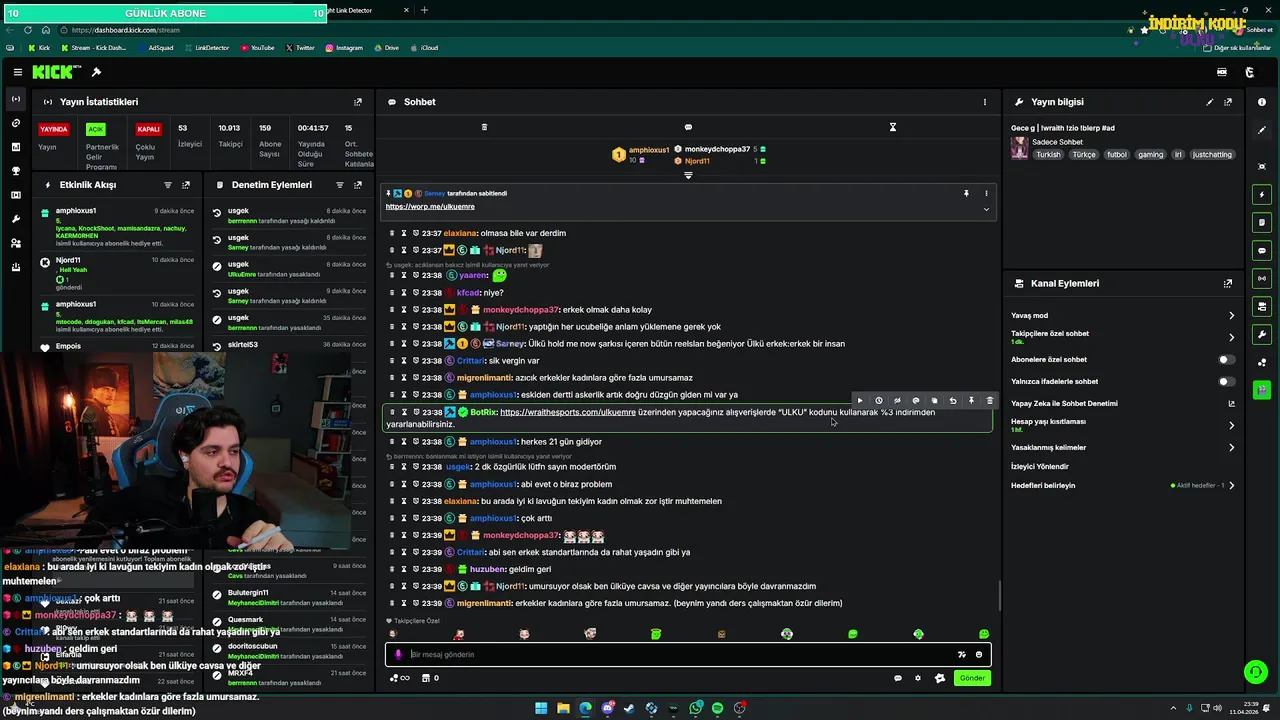Delete the hovered BotRix message with trash icon

click(990, 401)
